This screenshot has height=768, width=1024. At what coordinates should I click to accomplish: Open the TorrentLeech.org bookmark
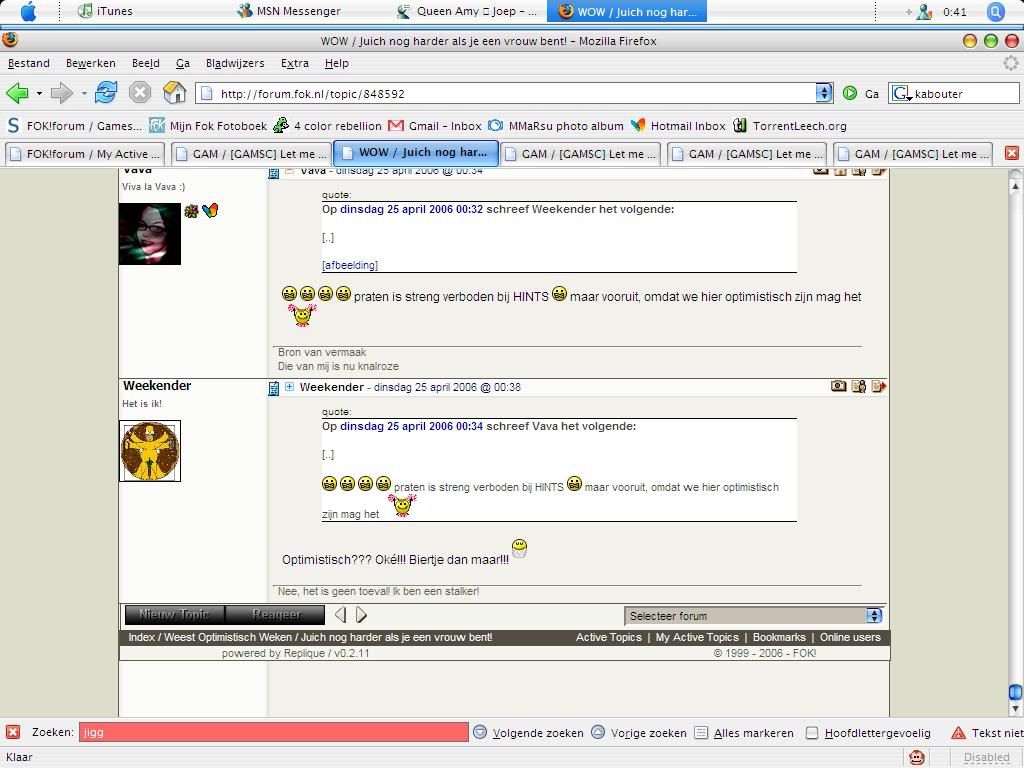(x=790, y=125)
